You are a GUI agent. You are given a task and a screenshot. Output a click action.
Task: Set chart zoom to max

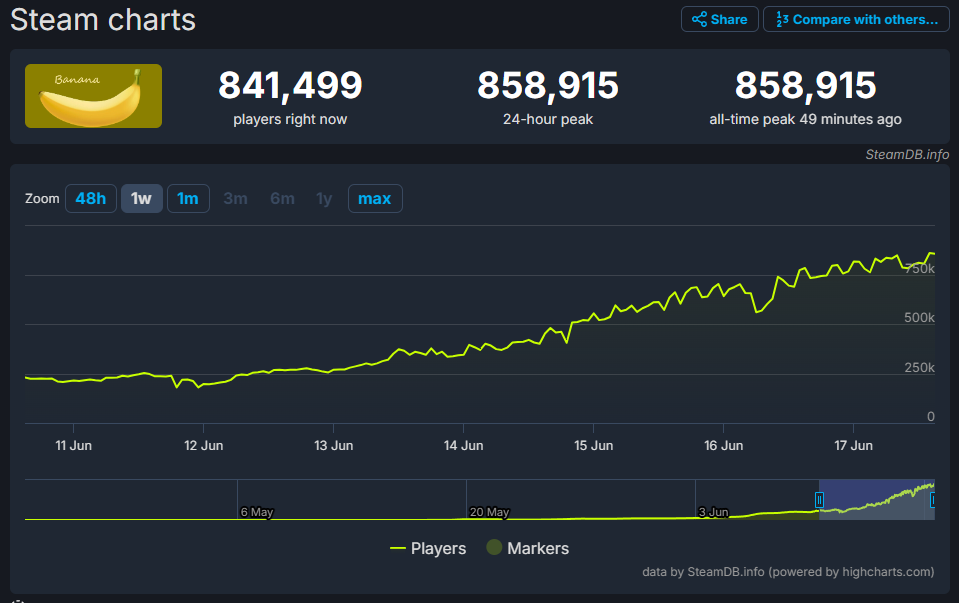pos(375,199)
